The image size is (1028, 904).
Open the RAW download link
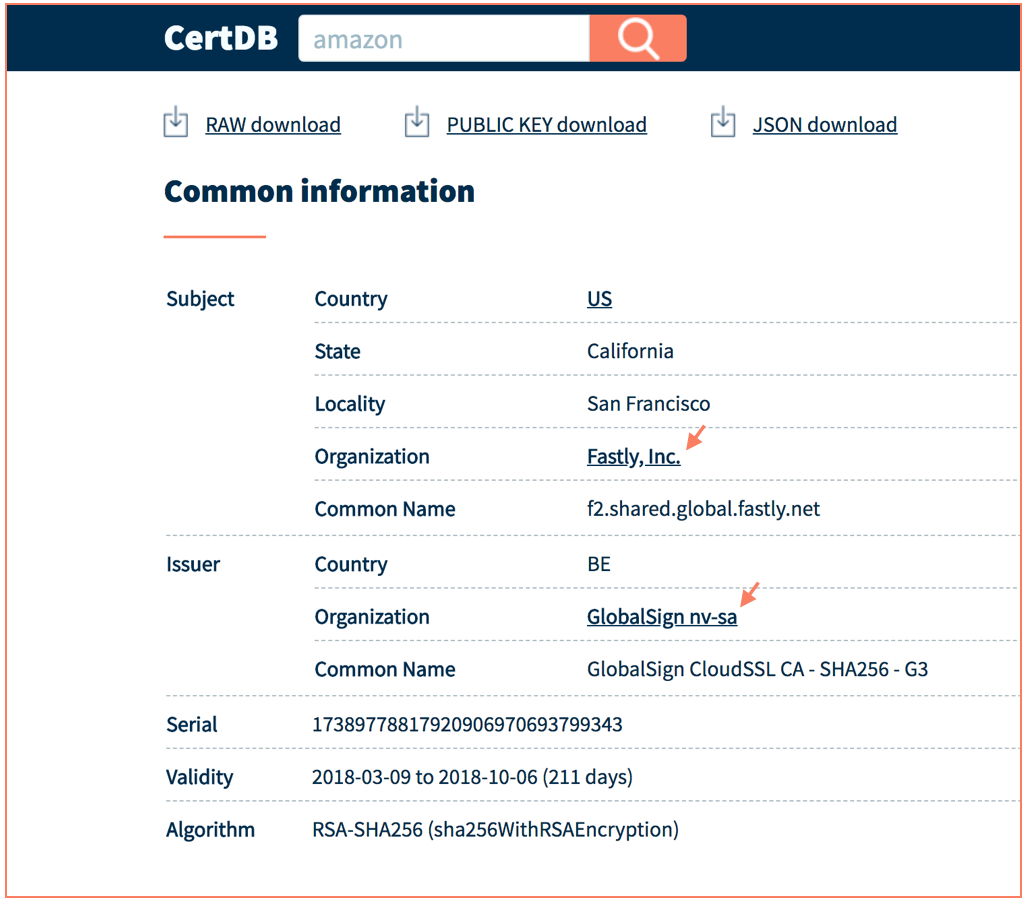[x=273, y=125]
